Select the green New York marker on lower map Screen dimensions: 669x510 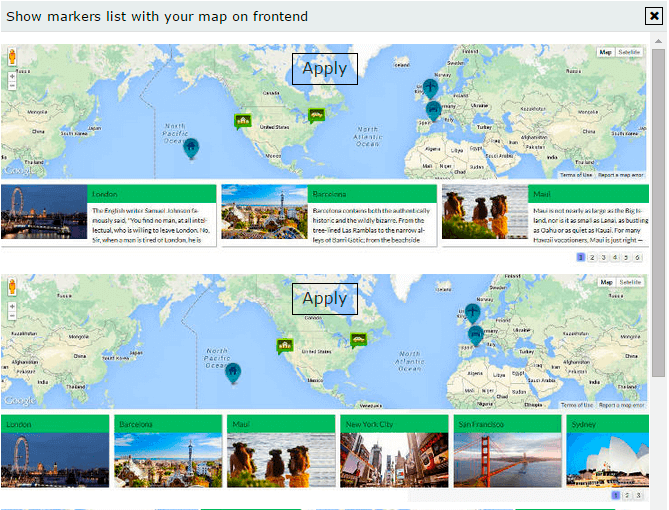tap(358, 339)
